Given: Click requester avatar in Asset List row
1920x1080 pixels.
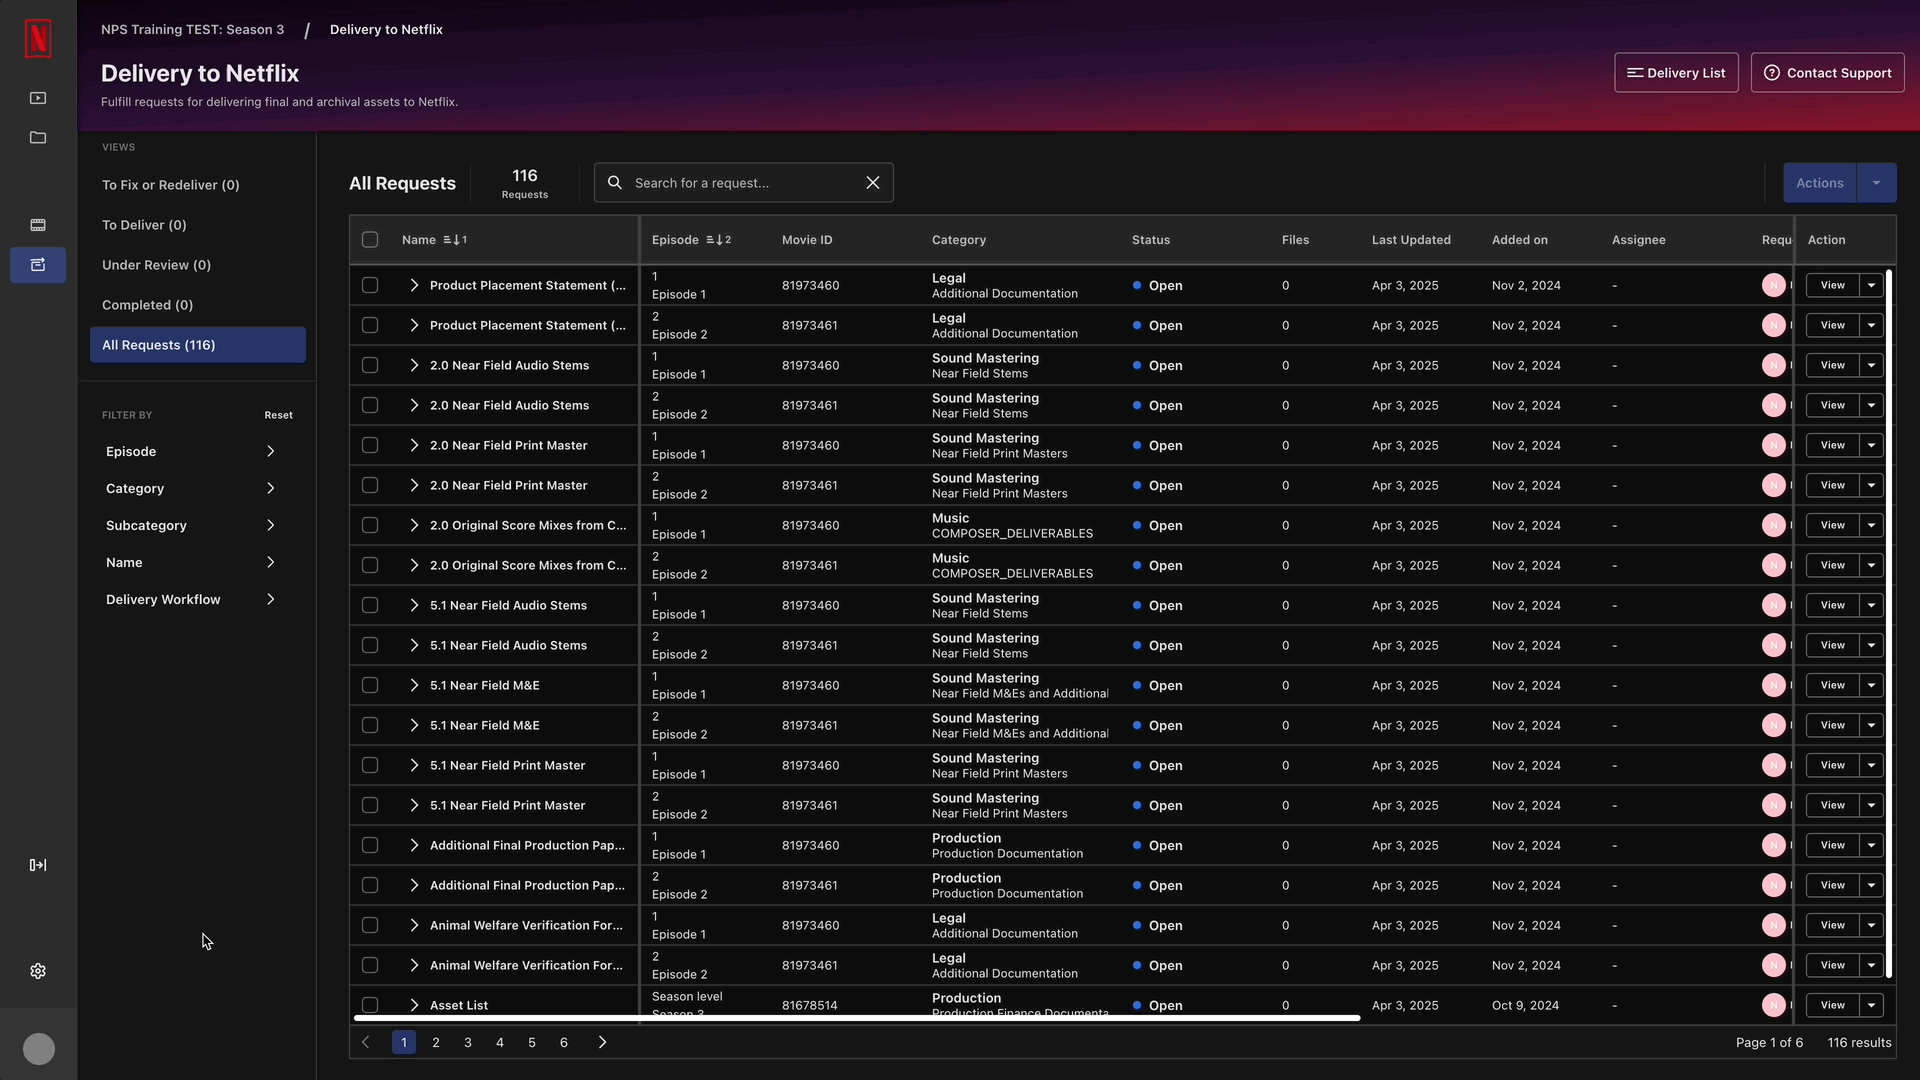Looking at the screenshot, I should tap(1774, 1005).
